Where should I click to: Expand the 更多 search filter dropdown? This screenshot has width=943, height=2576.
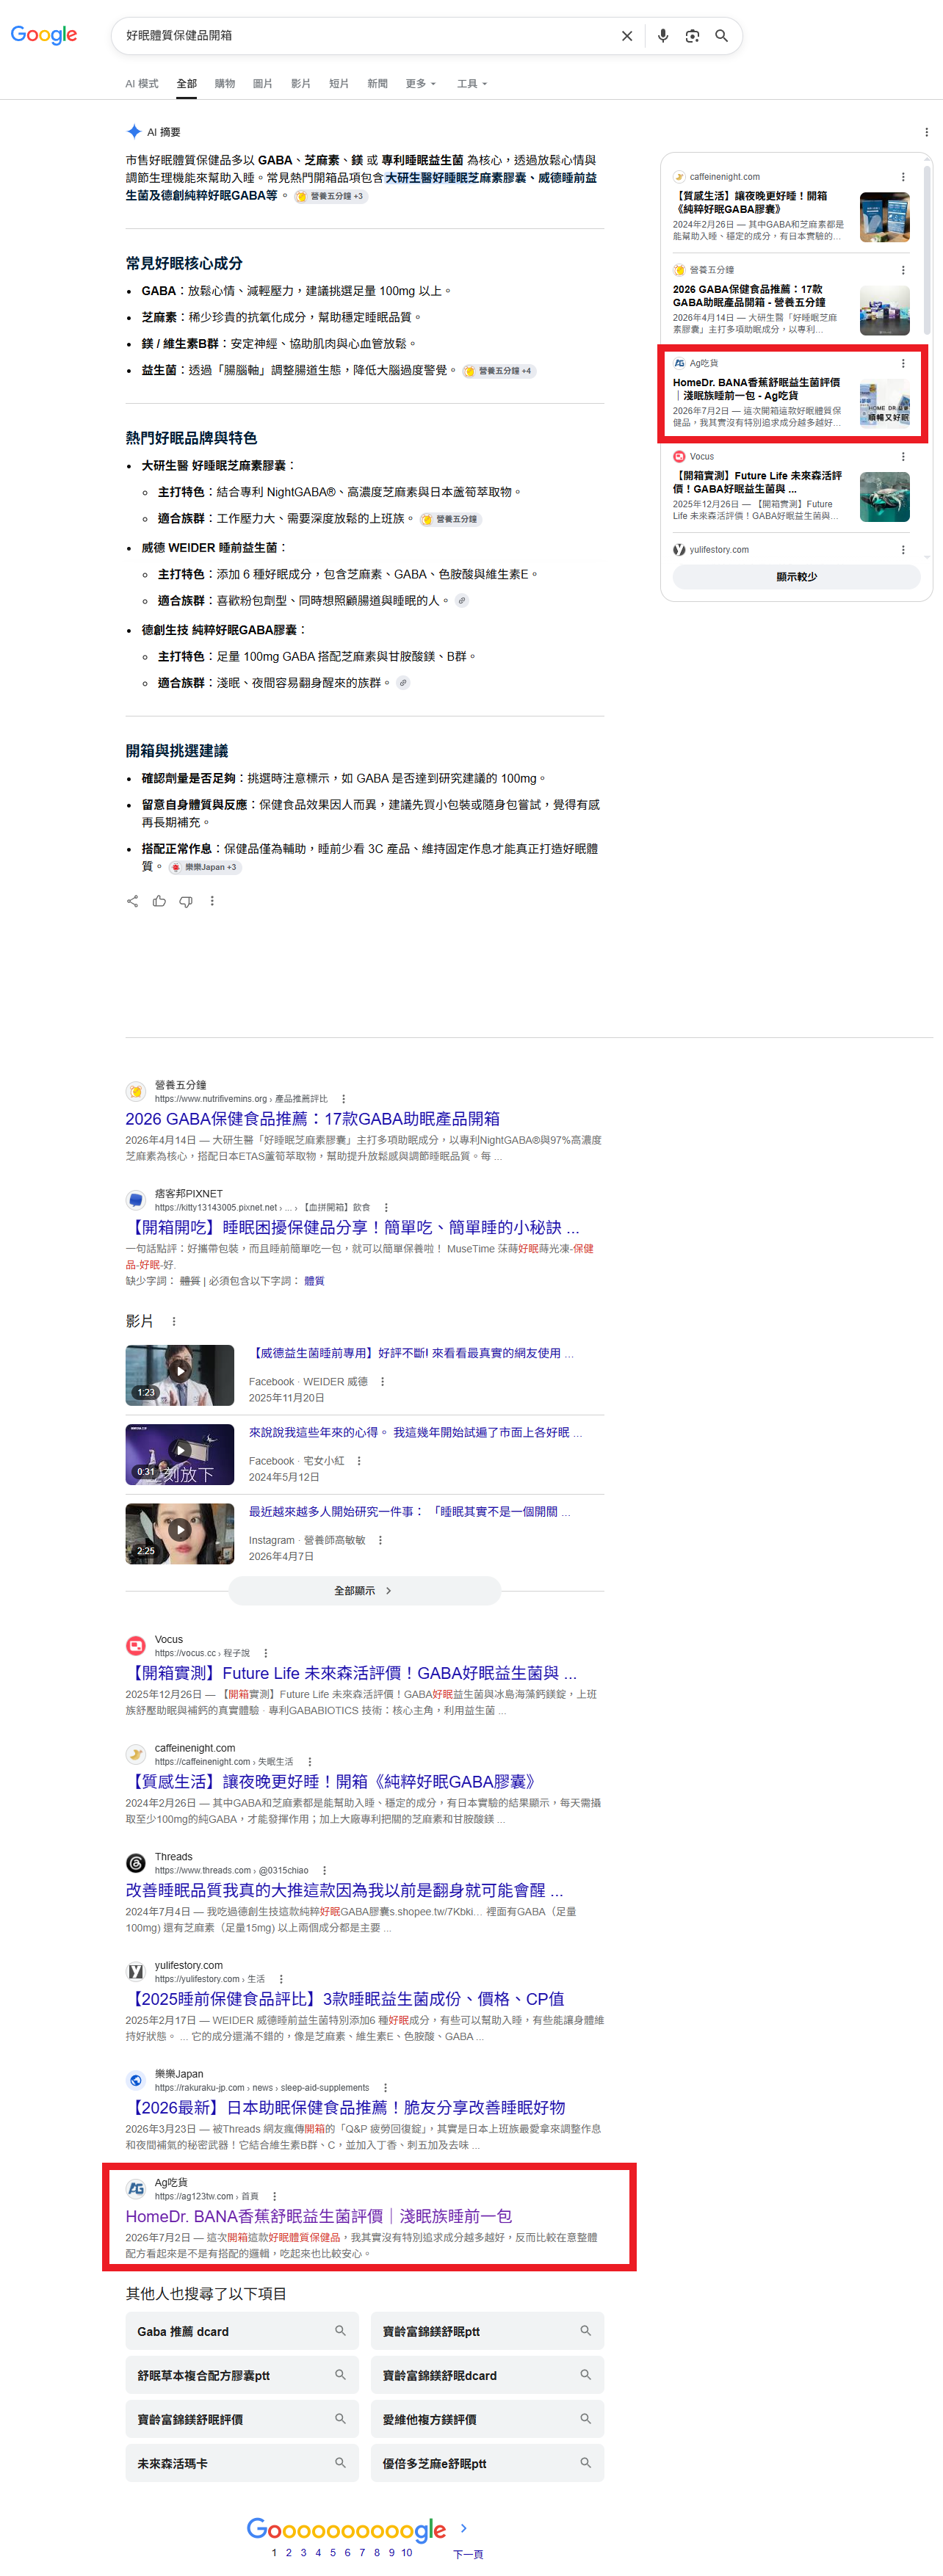click(421, 84)
